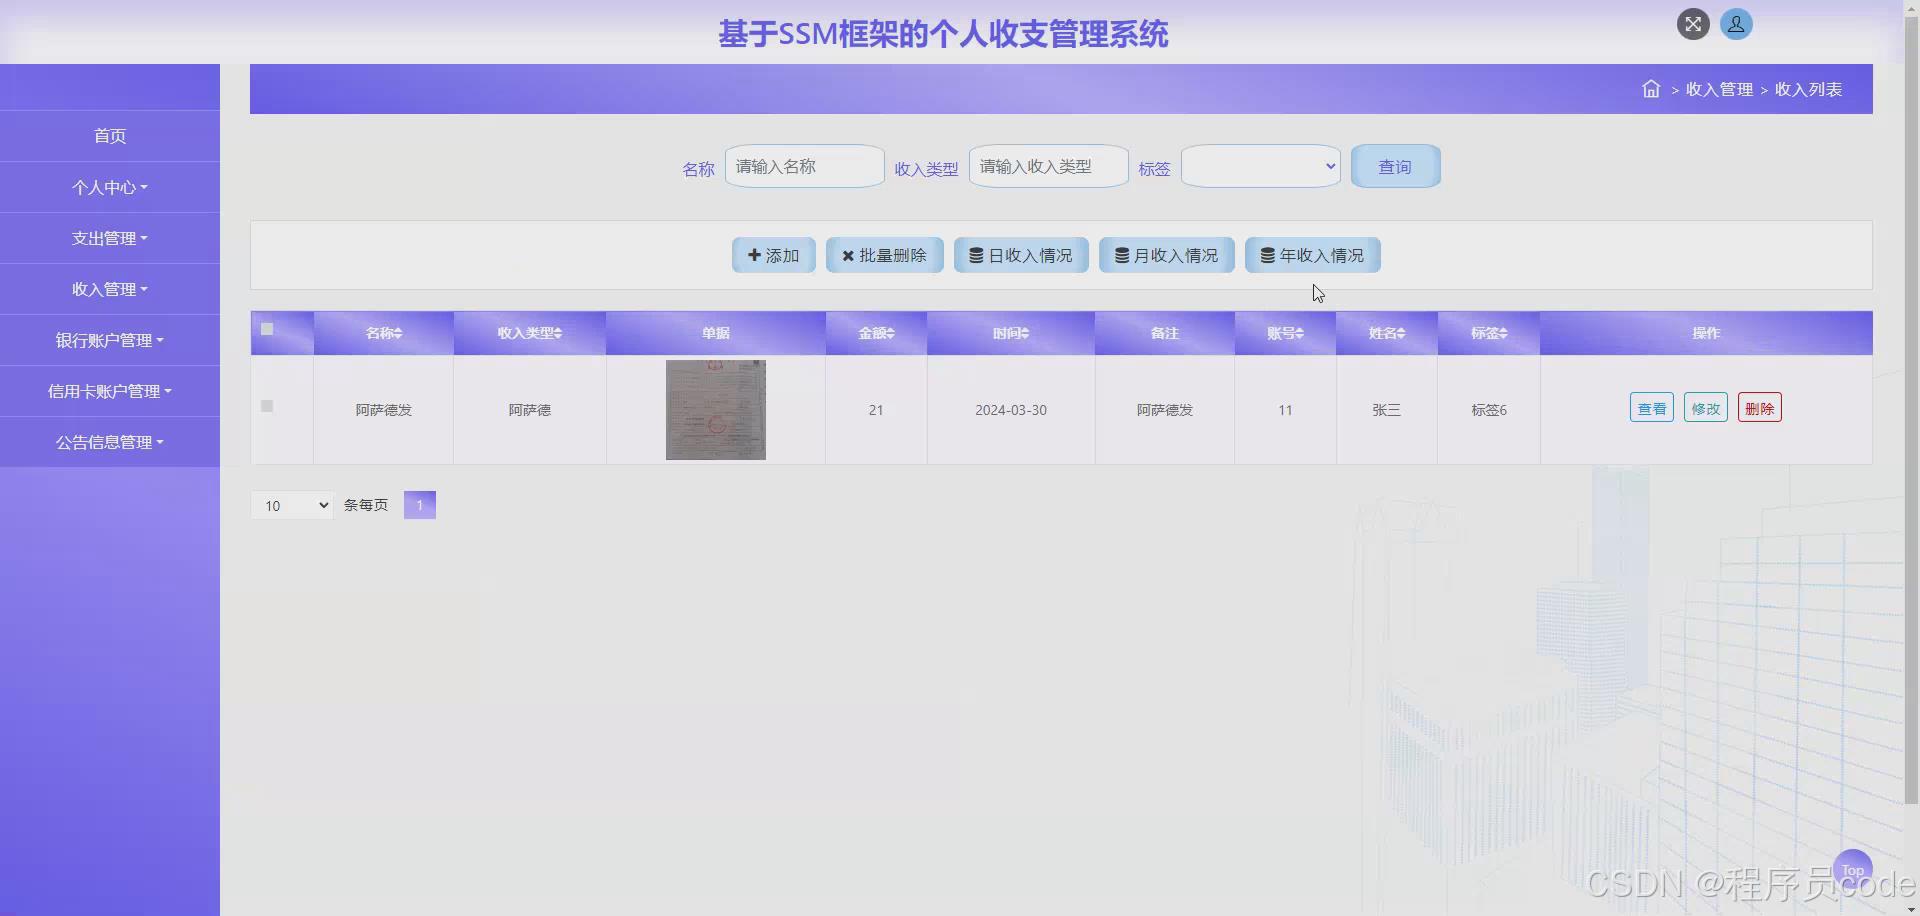Click the Top back-to-top floating button
The image size is (1920, 916).
pyautogui.click(x=1853, y=866)
